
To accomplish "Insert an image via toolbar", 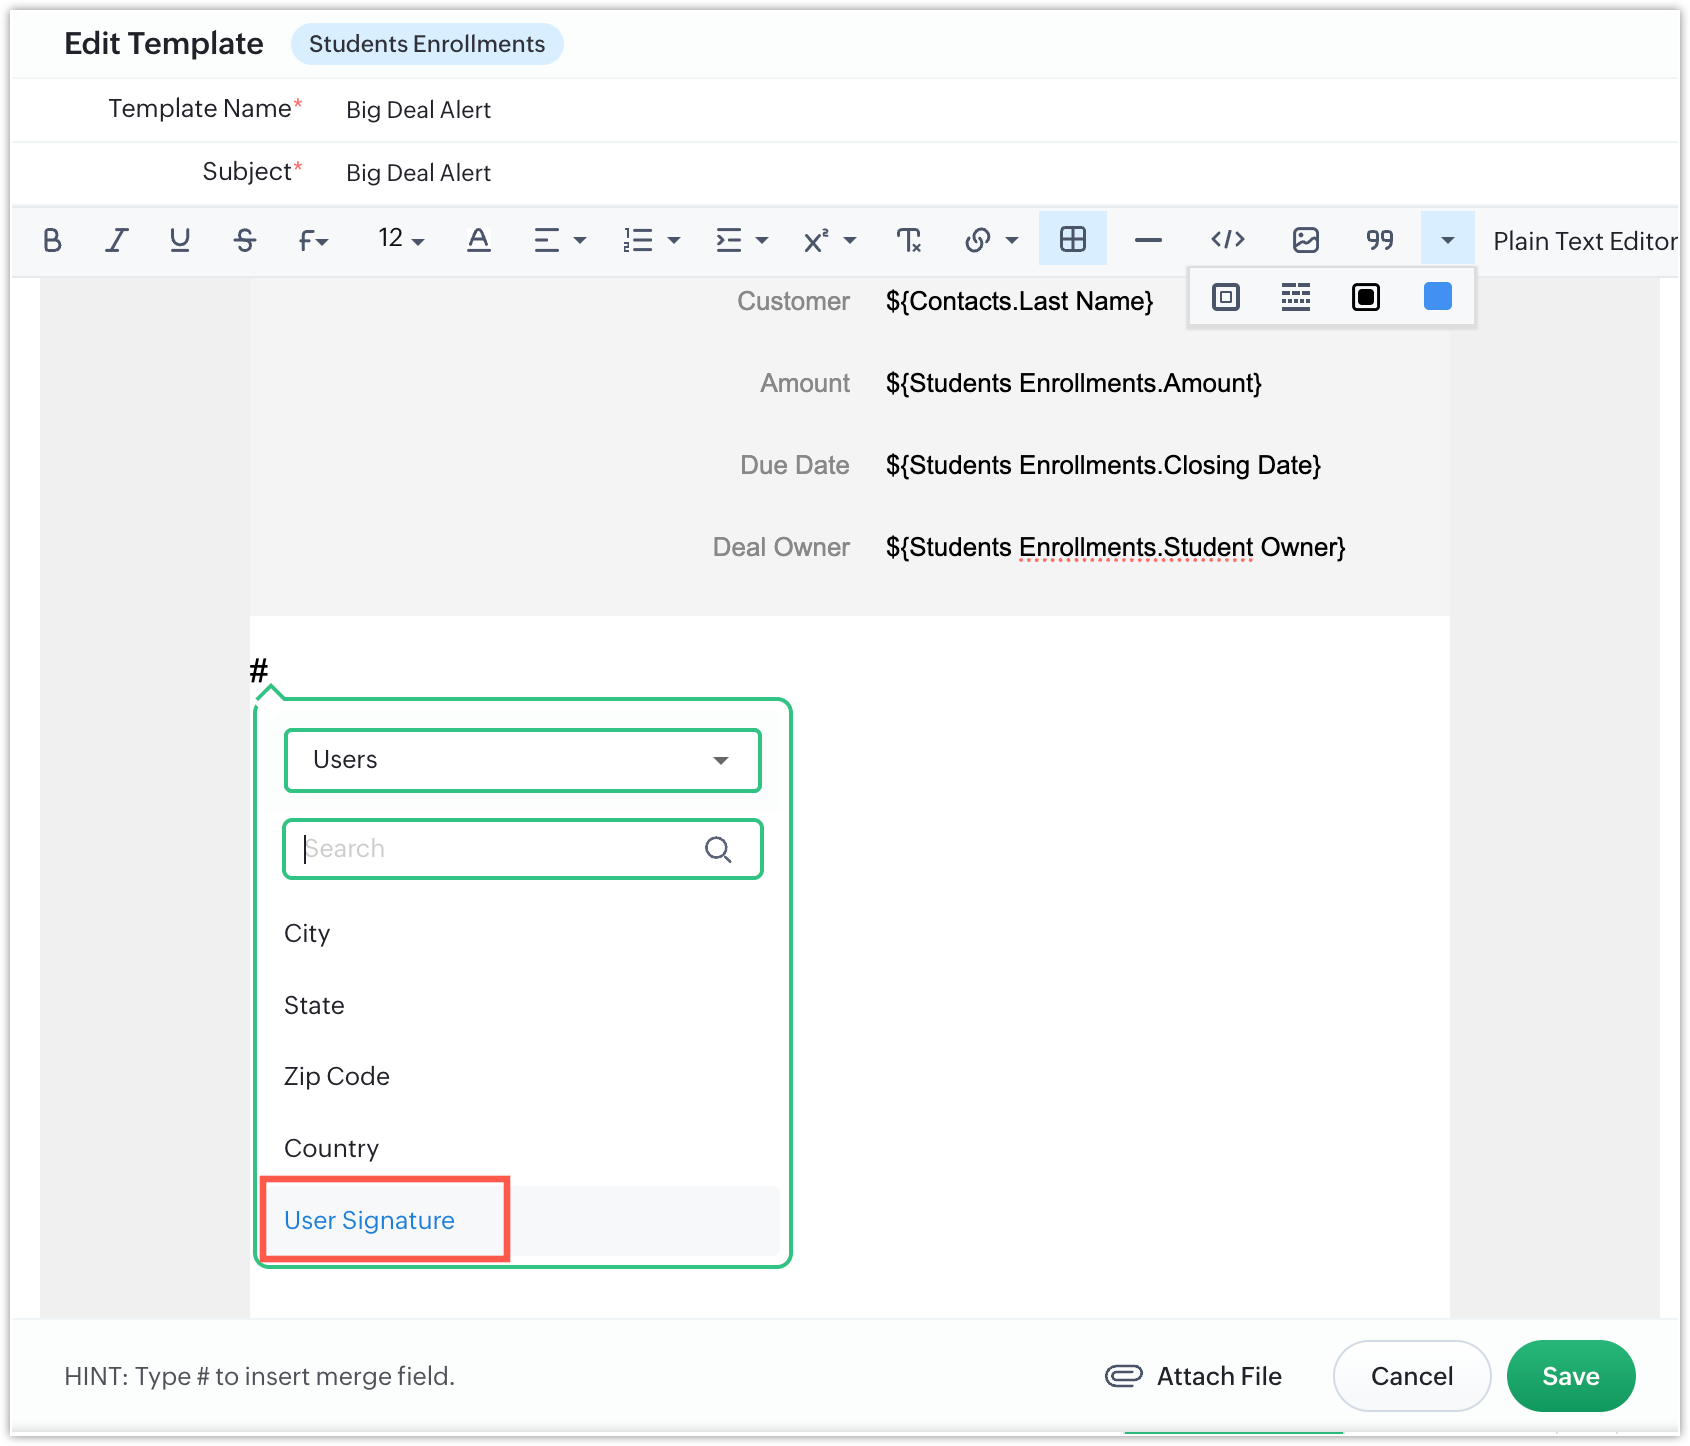I will coord(1305,240).
